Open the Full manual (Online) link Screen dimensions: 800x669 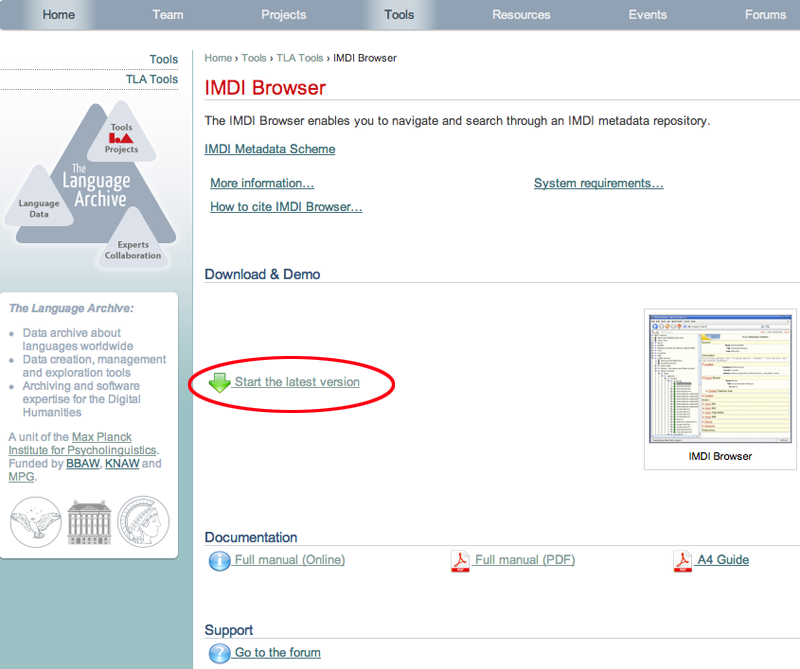point(290,560)
